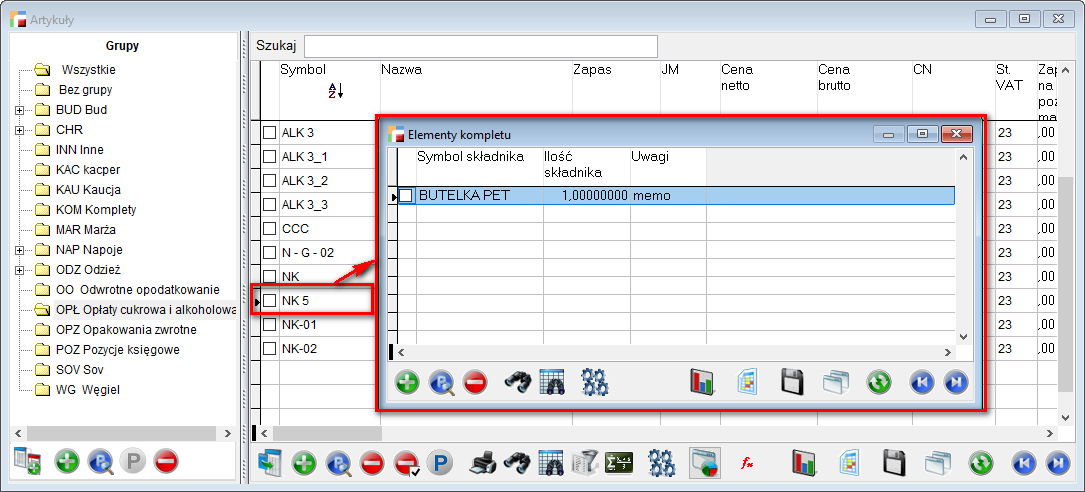
Task: Click into the Szukaj search field
Action: pos(480,46)
